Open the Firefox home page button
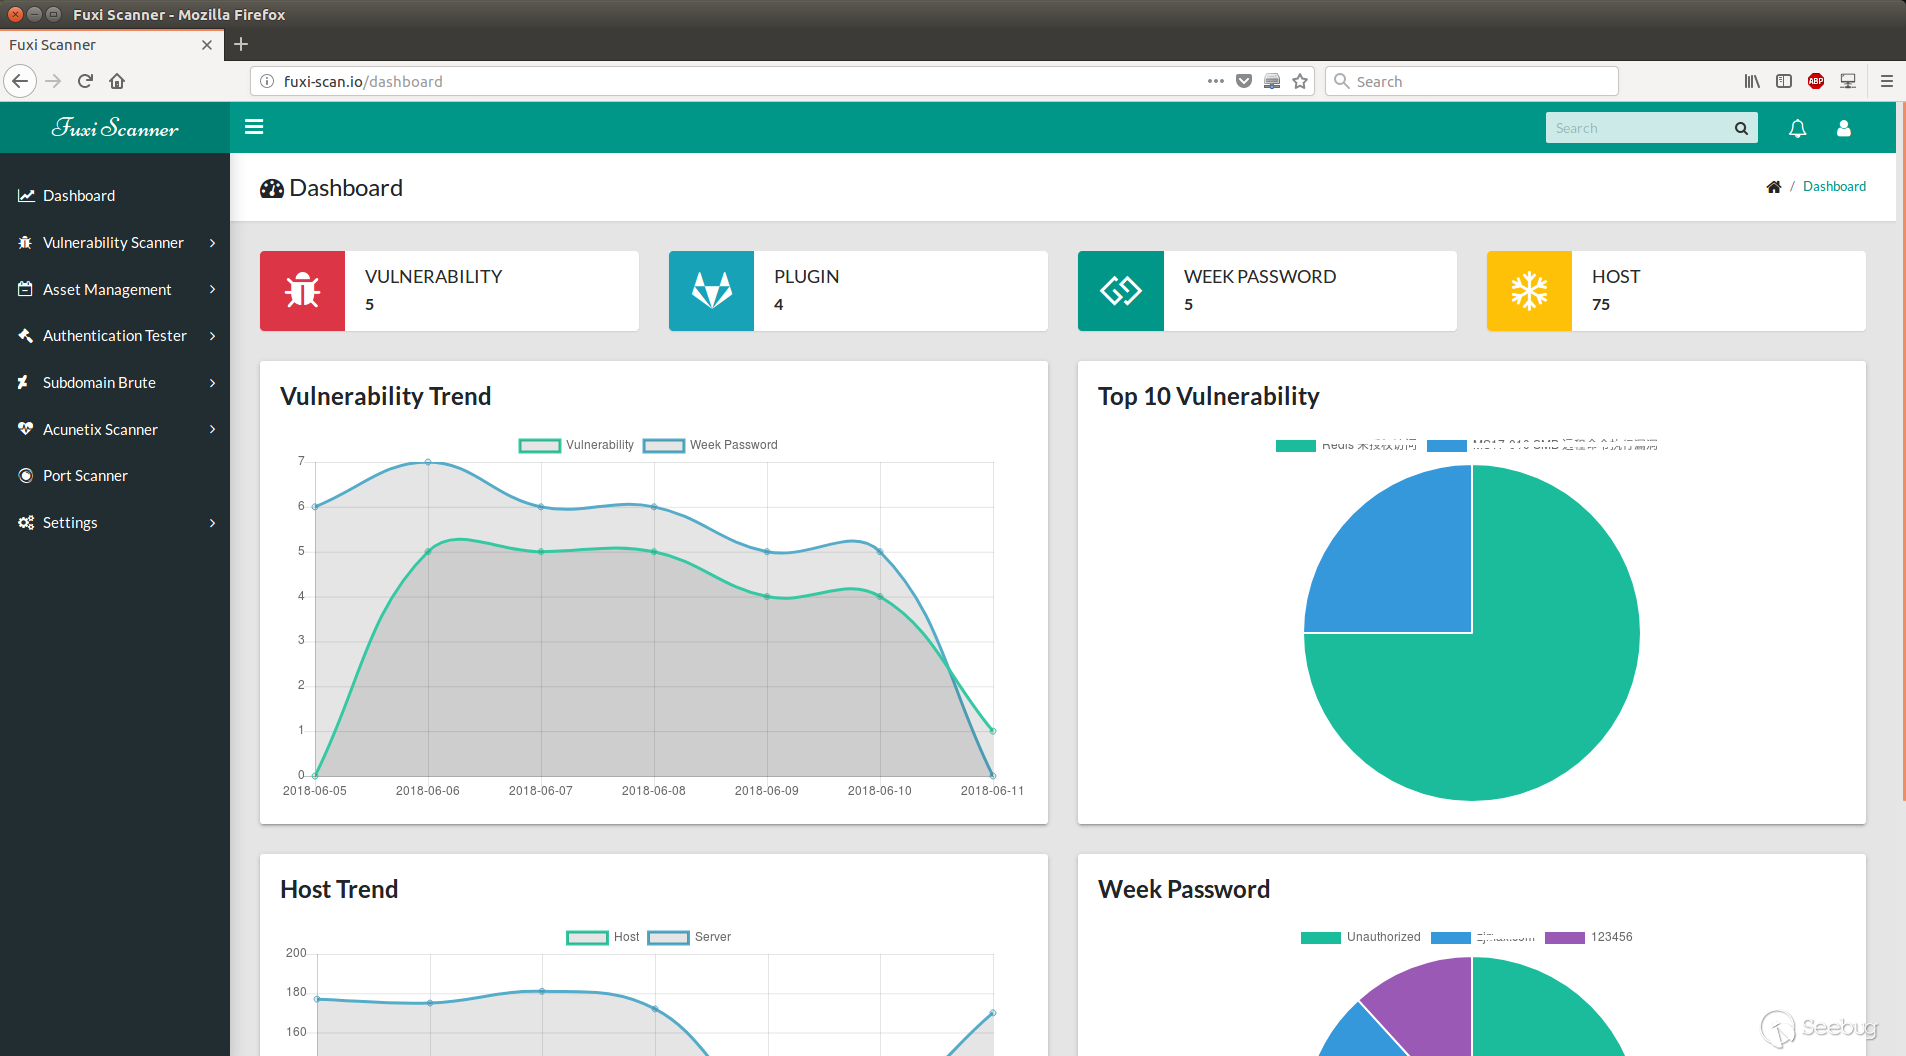 tap(117, 81)
